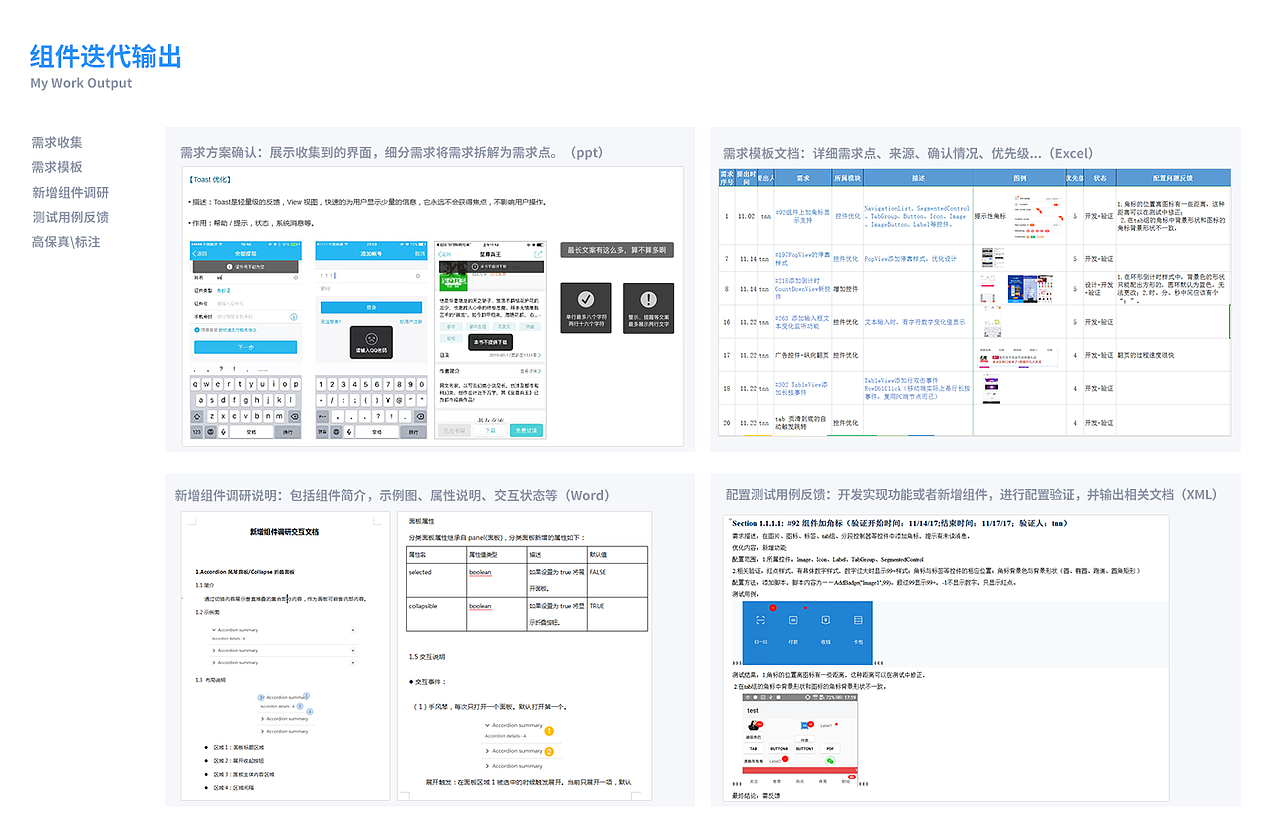This screenshot has width=1280, height=832.
Task: Expand 查看详情 in the 作者简介 section
Action: 530,371
